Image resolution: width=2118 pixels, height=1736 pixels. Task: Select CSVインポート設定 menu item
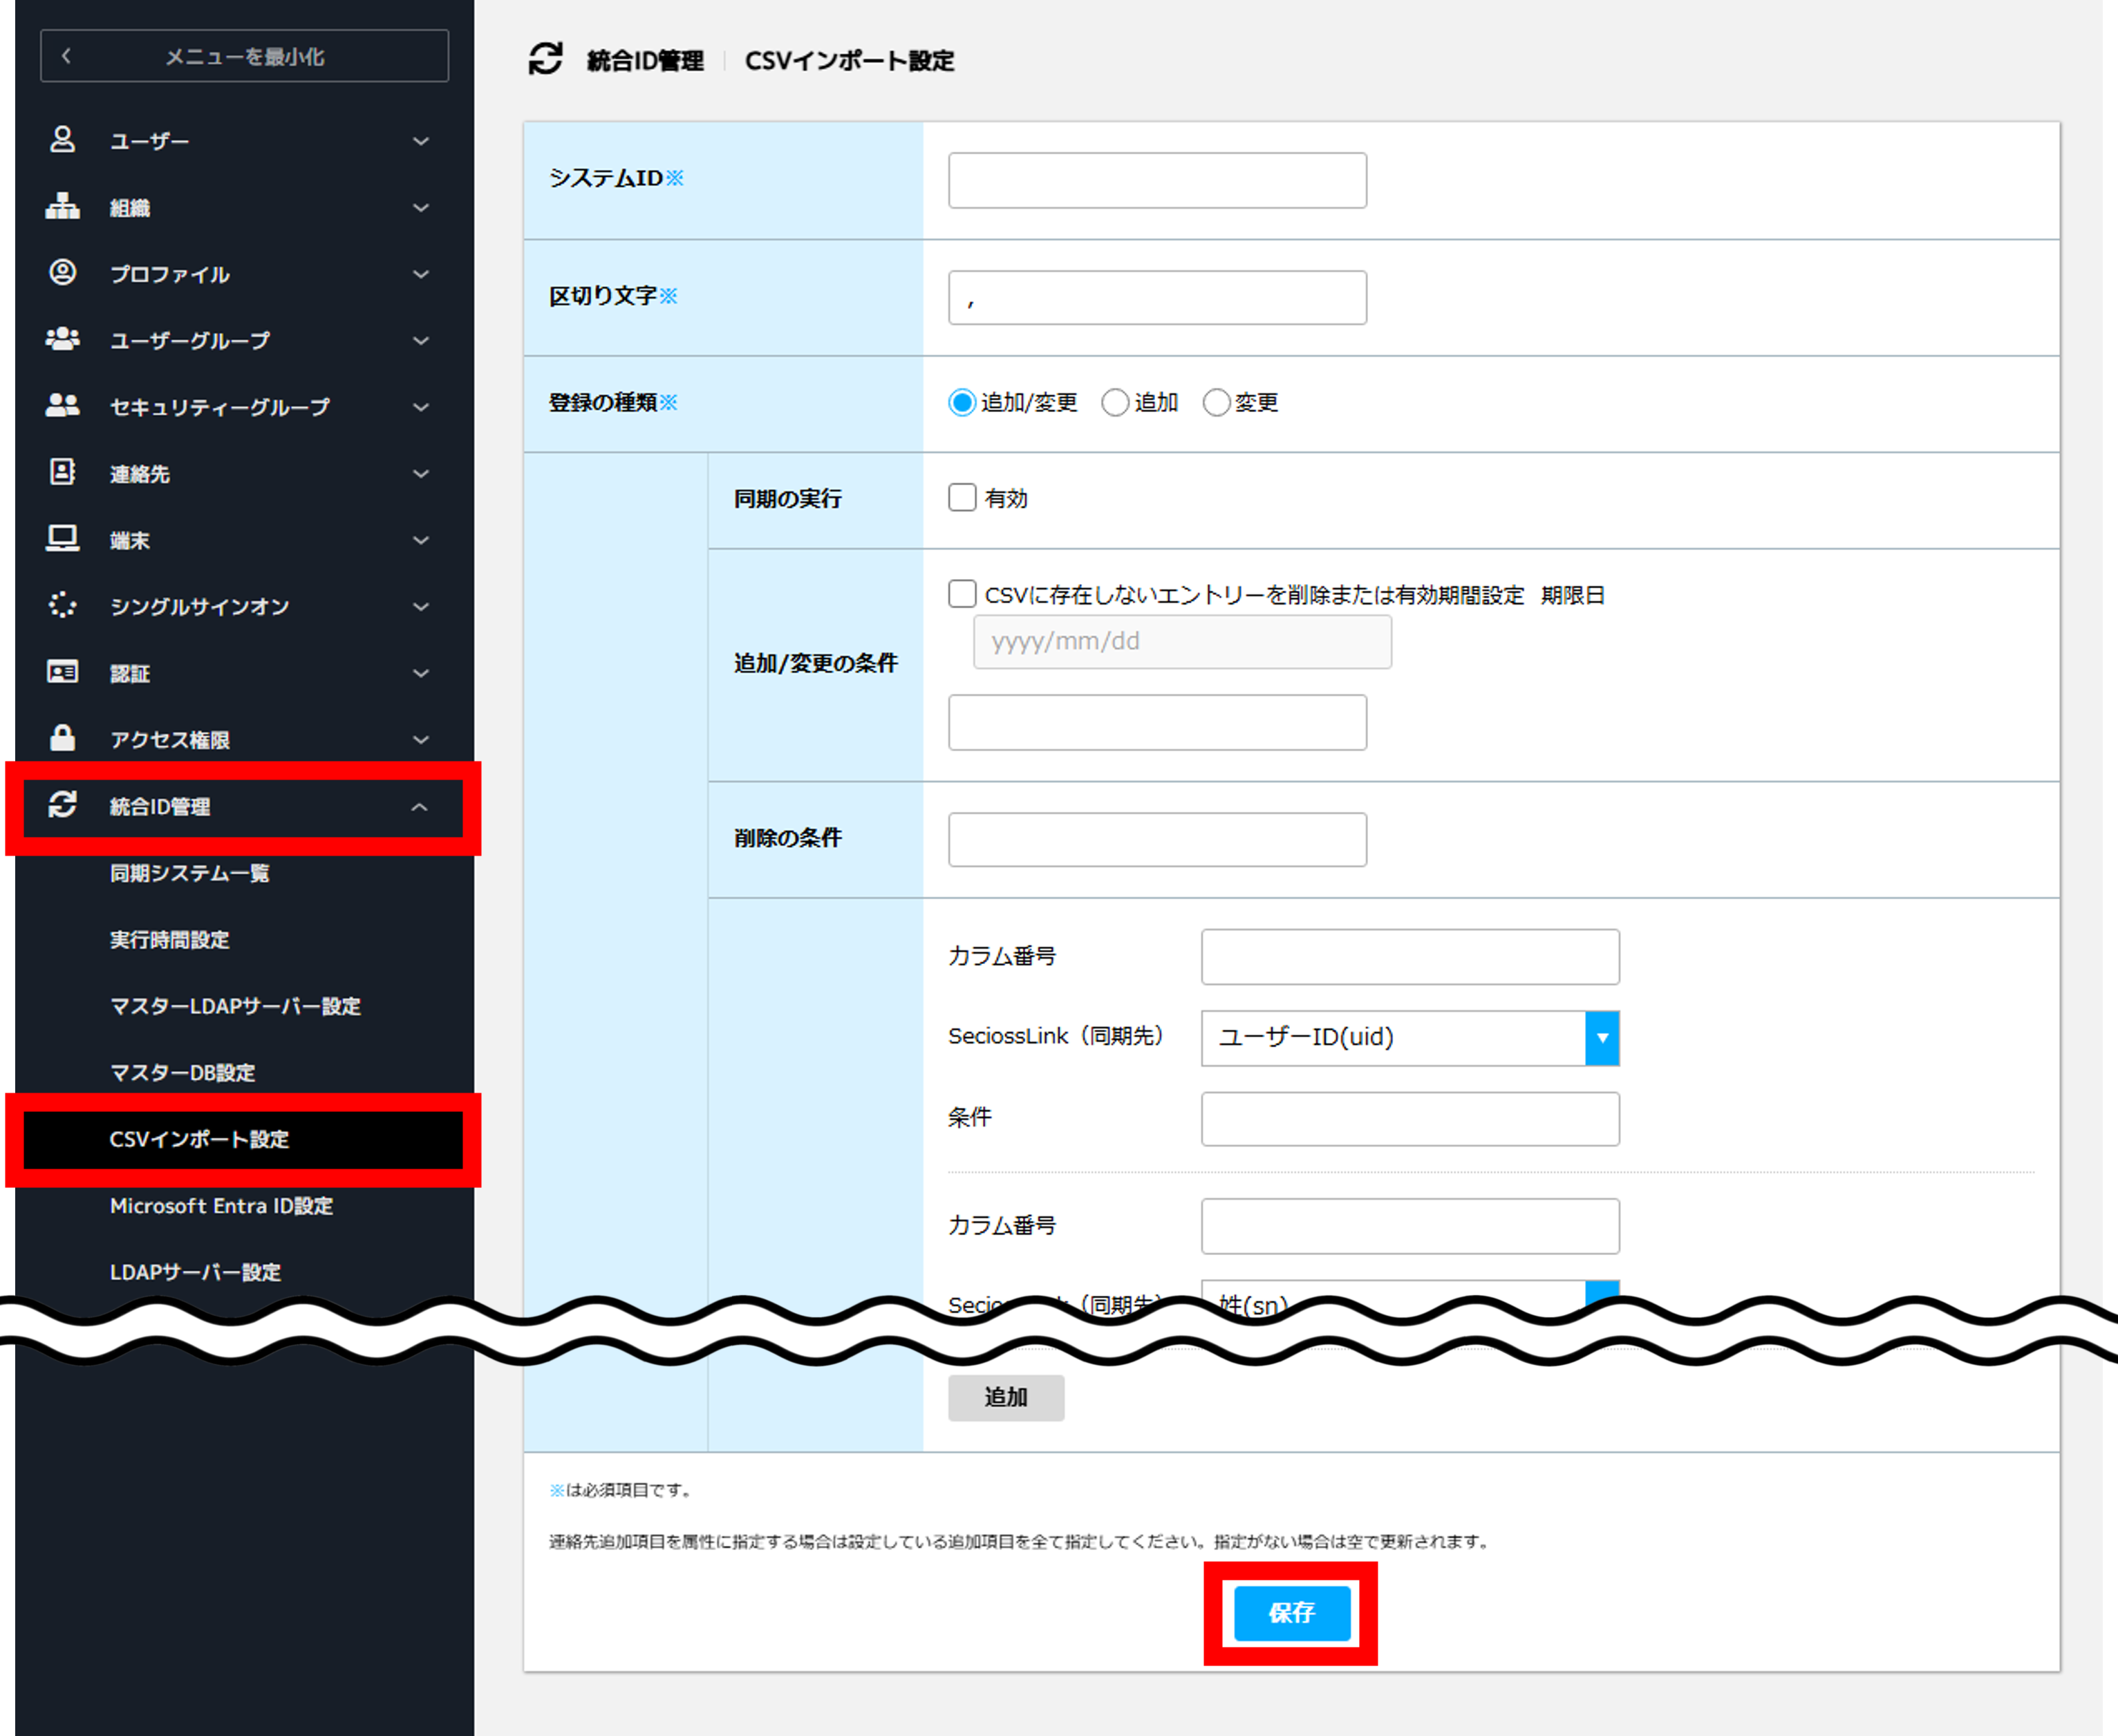point(243,1140)
